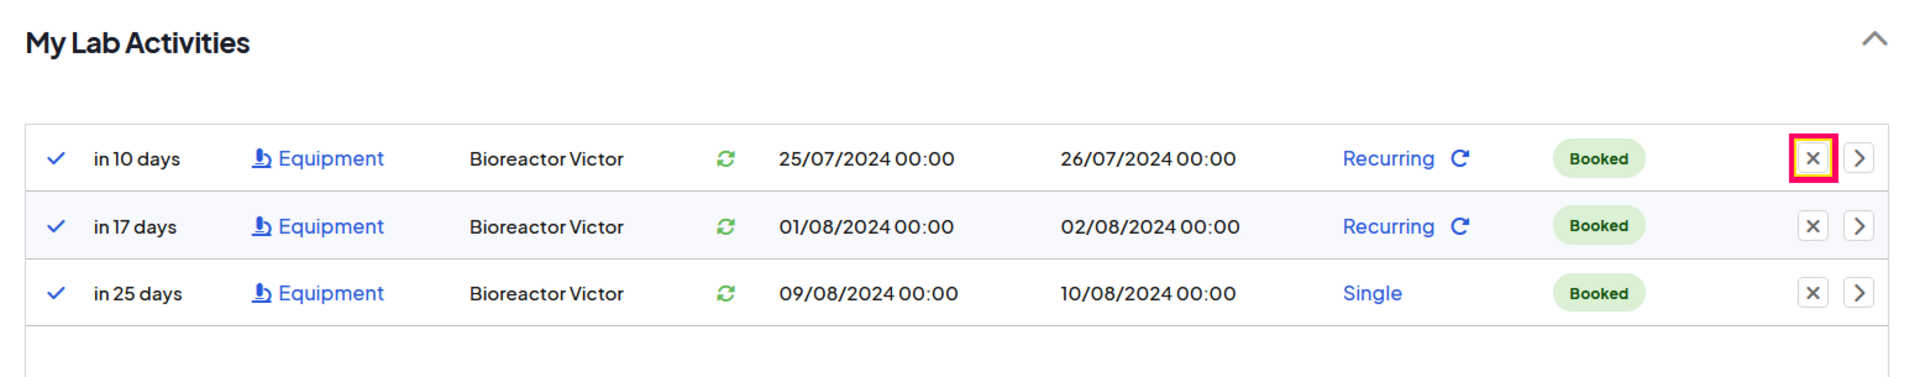Cancel the 09/08/2024 booking with X icon
This screenshot has height=377, width=1920.
1812,293
